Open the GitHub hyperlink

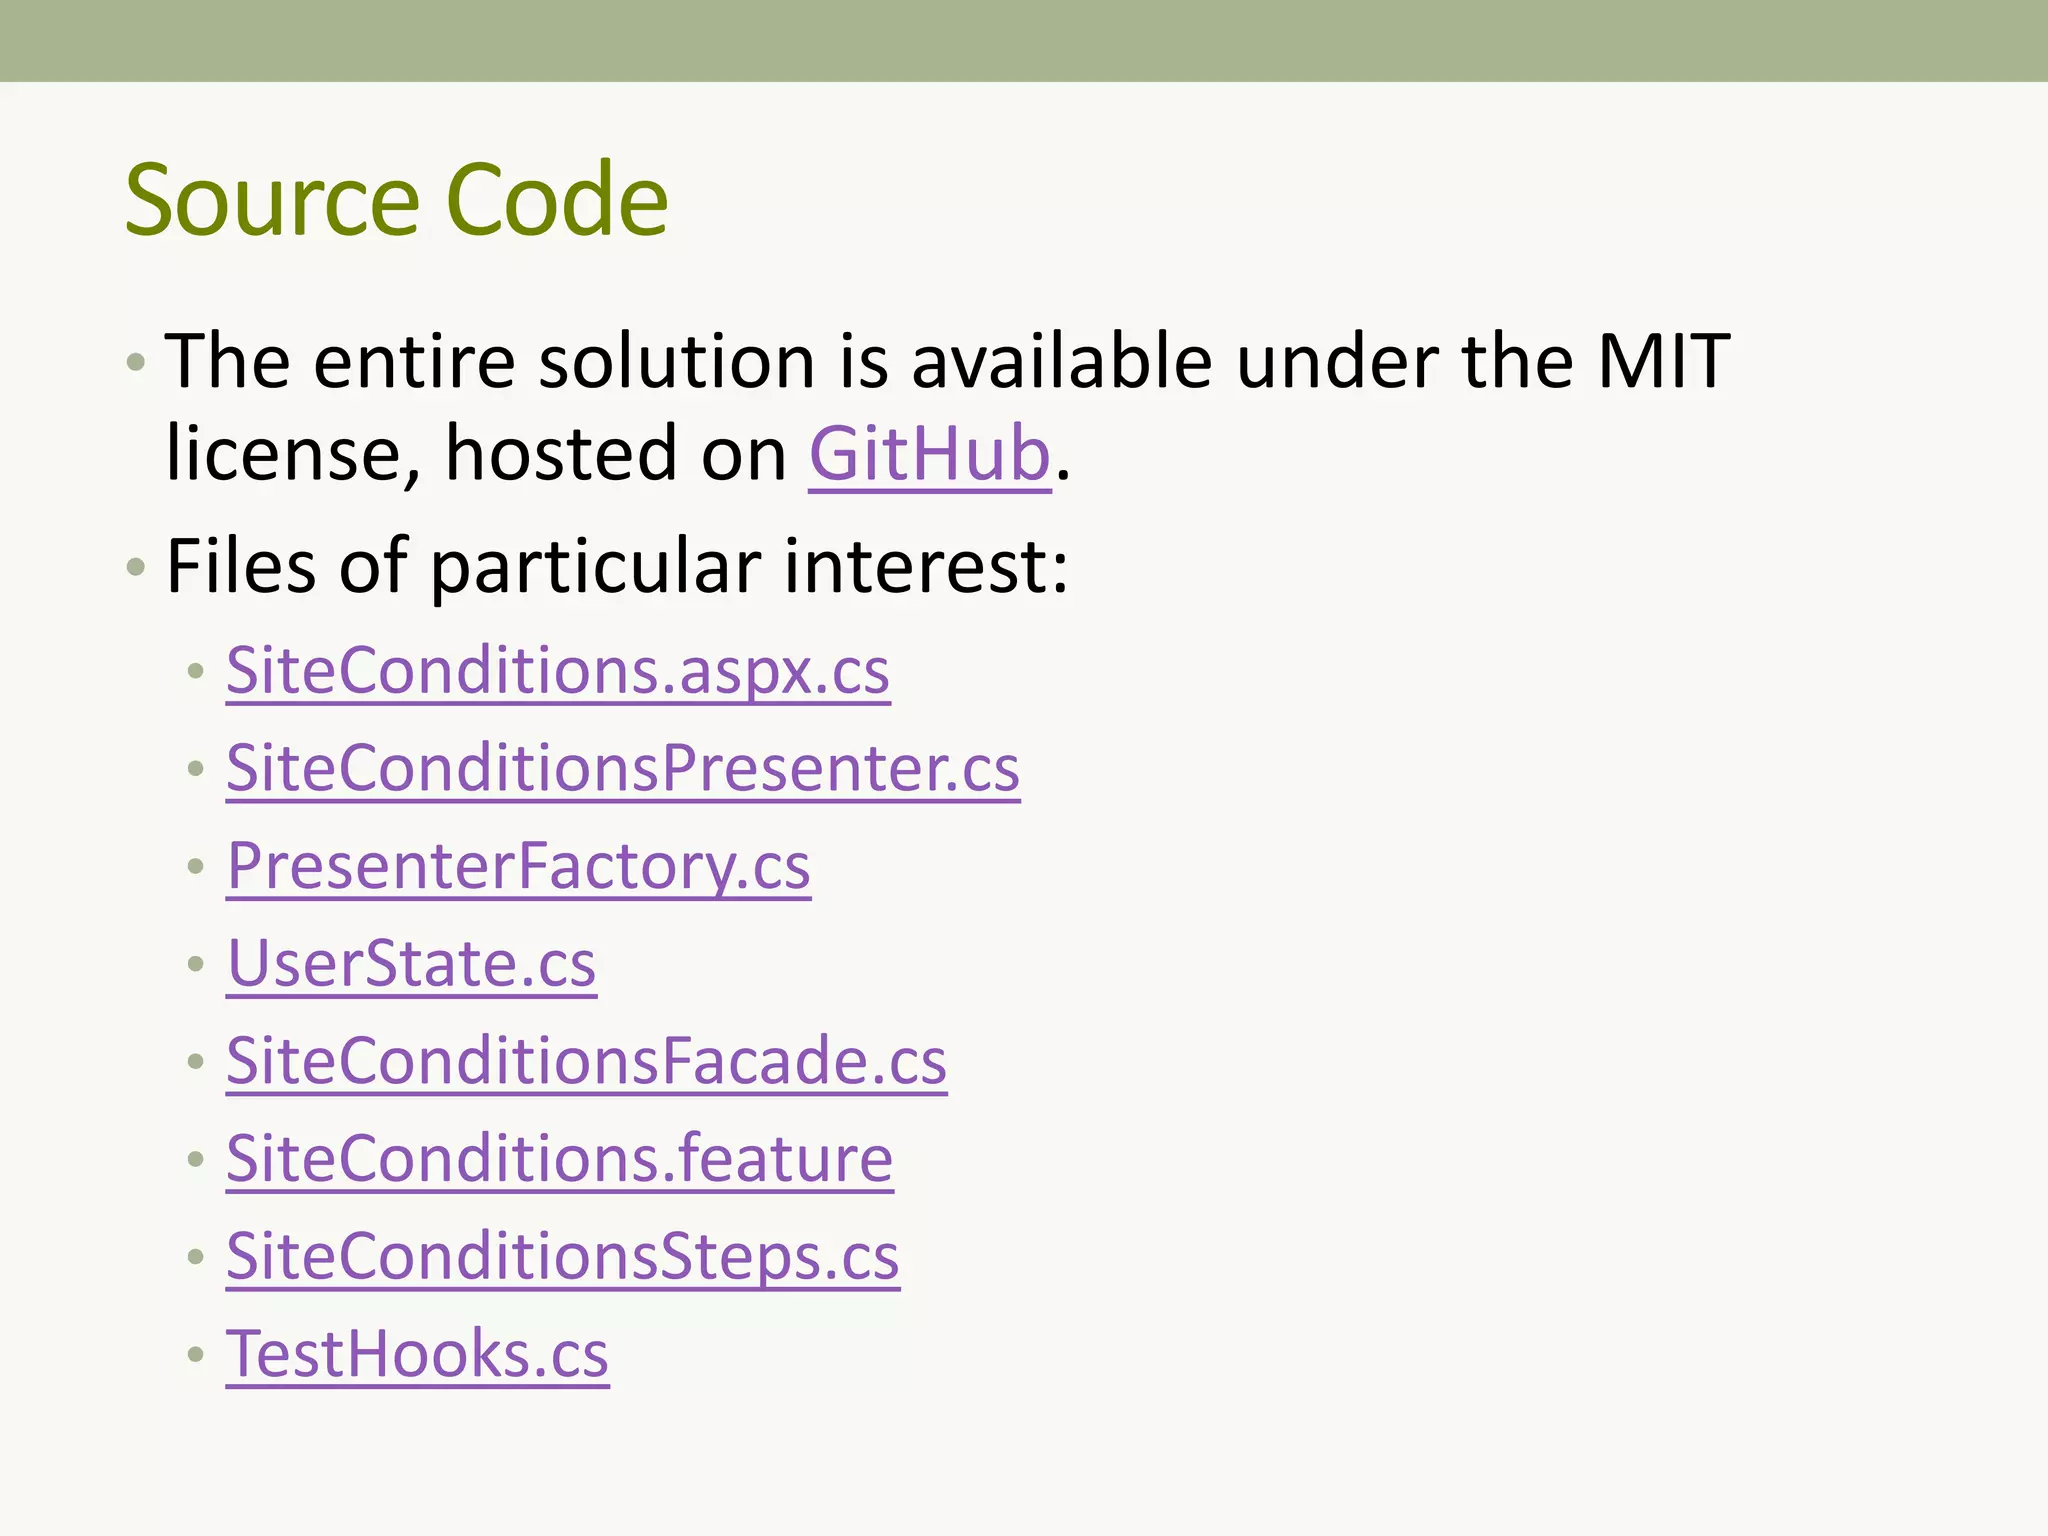click(x=929, y=455)
